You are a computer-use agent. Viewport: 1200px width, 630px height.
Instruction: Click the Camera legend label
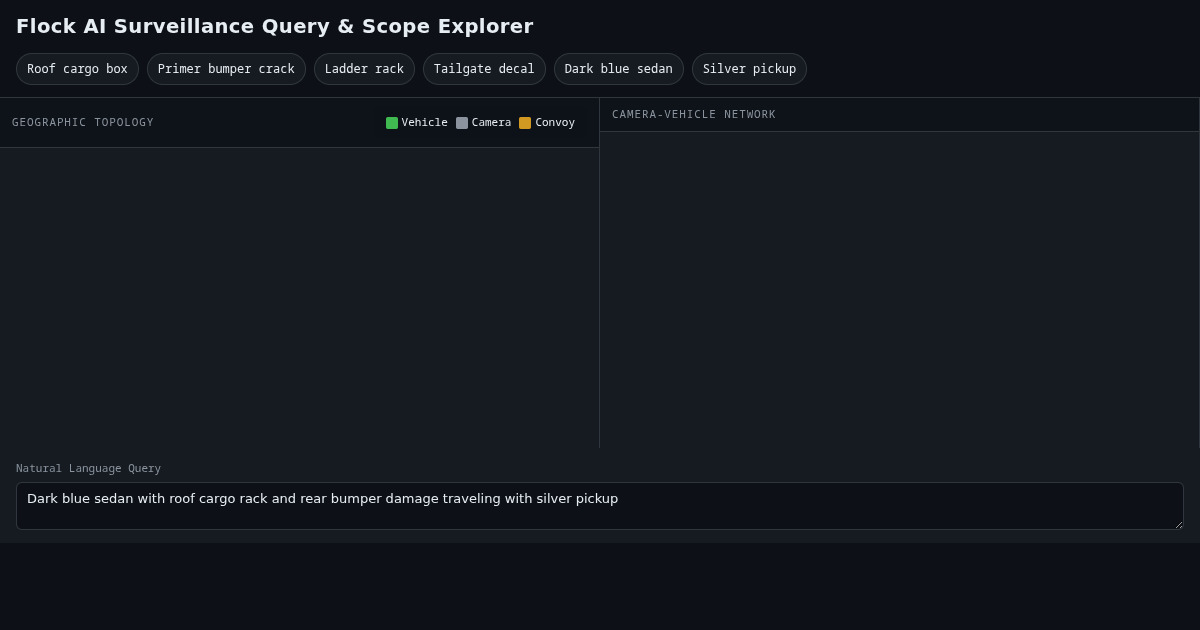click(491, 123)
